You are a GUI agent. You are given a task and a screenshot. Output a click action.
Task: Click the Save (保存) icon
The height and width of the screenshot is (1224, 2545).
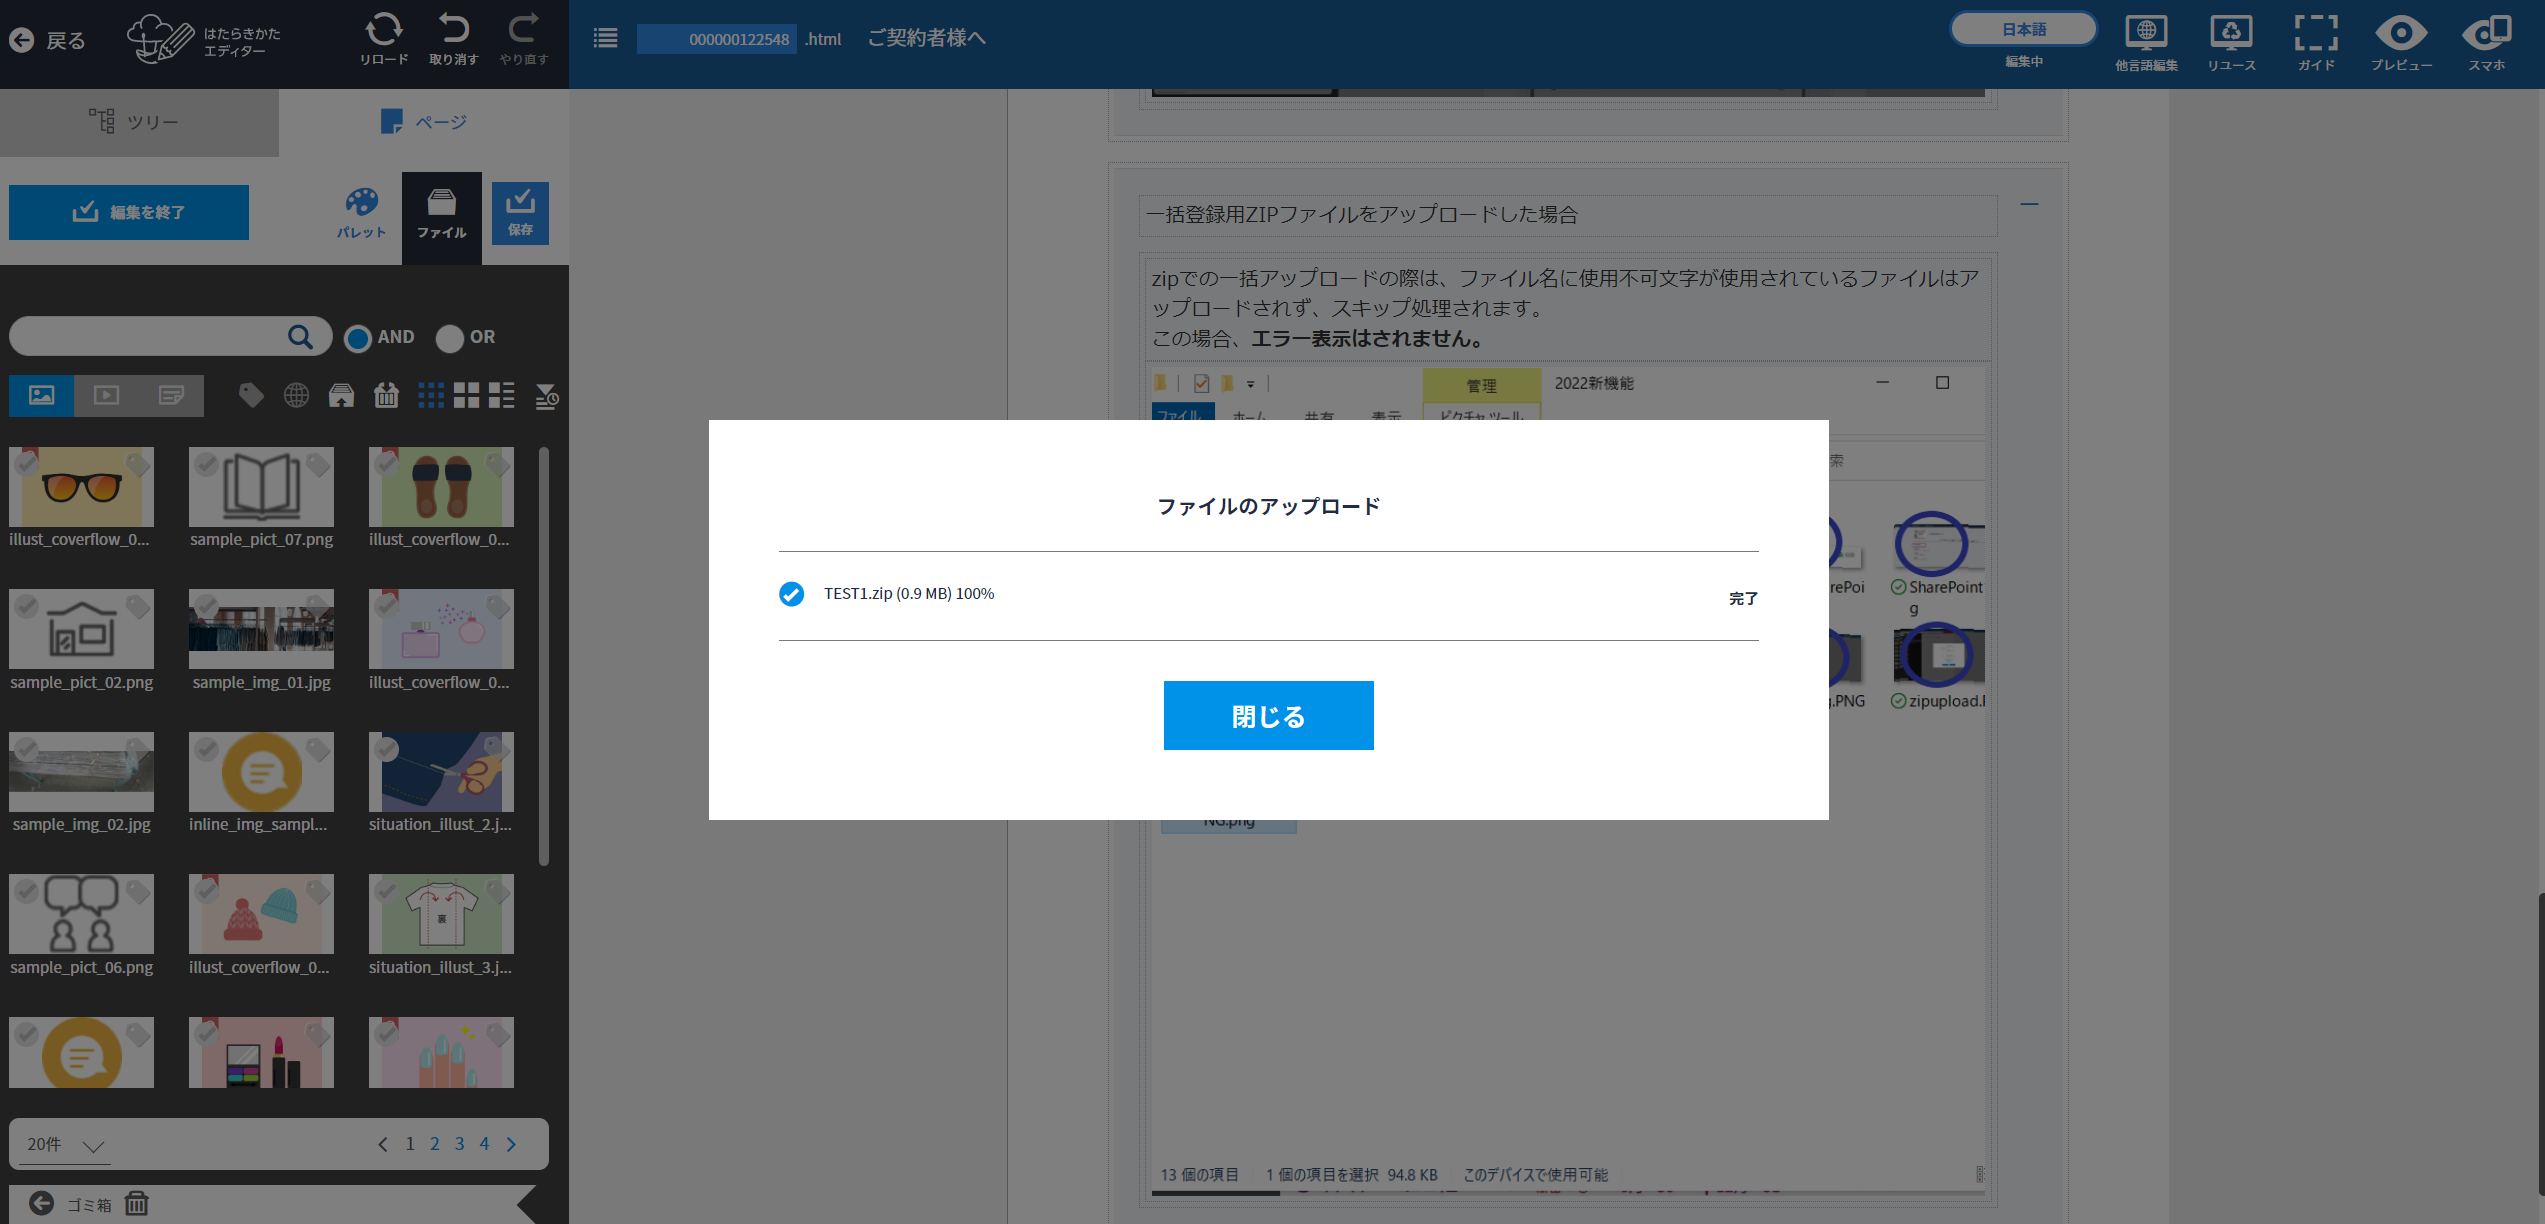pyautogui.click(x=520, y=212)
